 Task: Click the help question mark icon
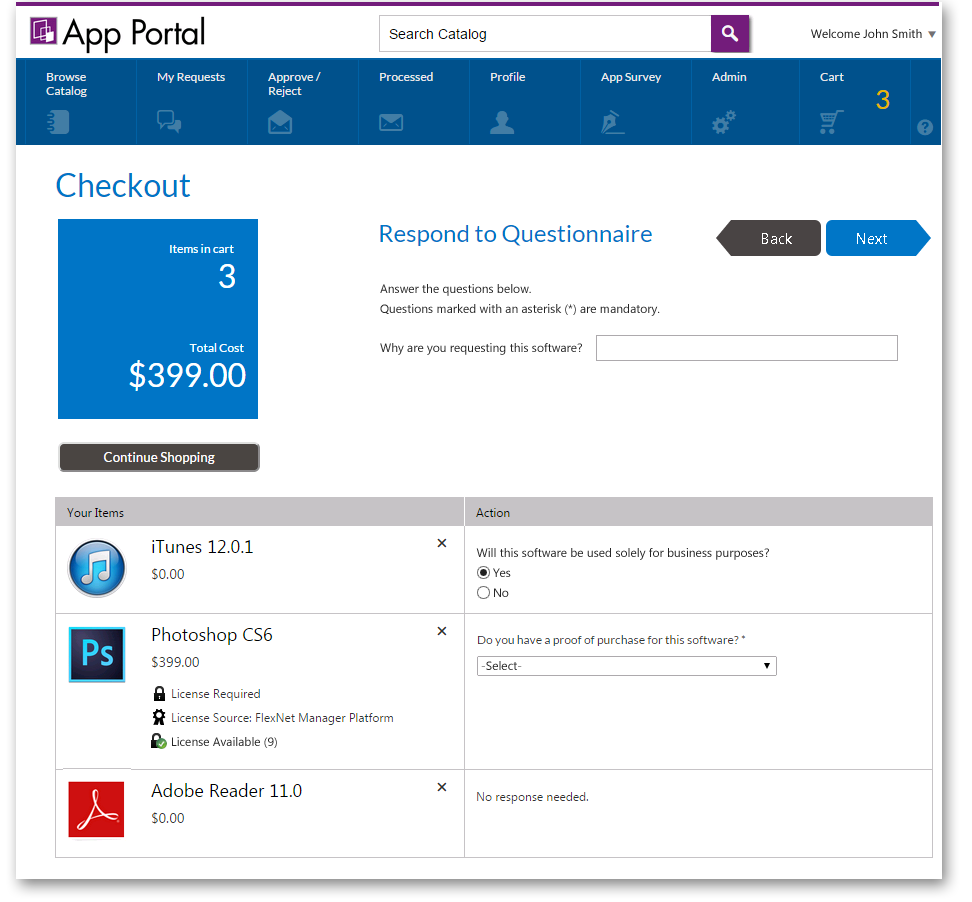925,128
